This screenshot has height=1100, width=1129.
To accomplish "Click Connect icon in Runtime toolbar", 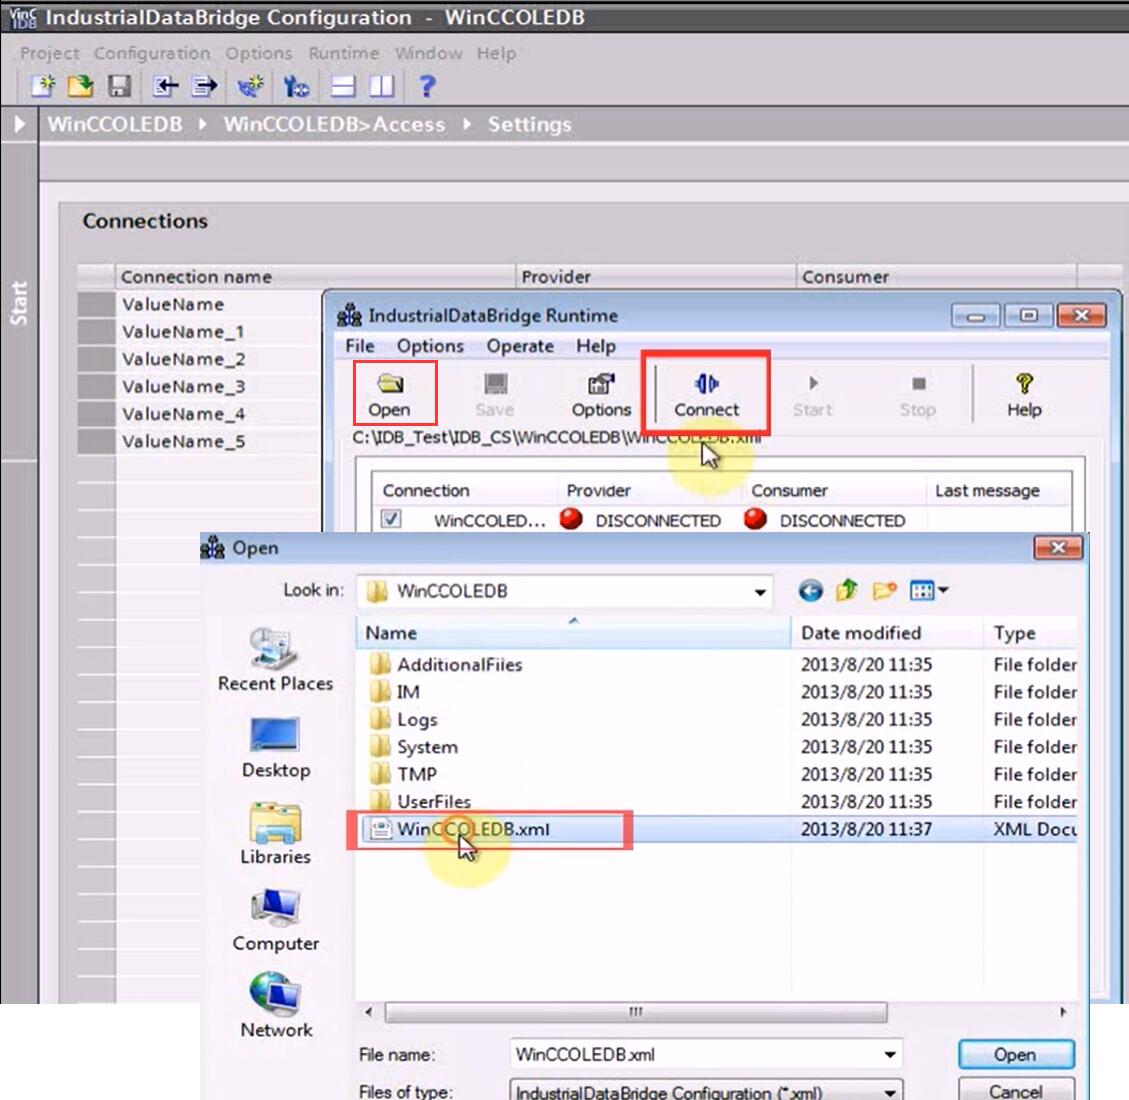I will coord(706,395).
